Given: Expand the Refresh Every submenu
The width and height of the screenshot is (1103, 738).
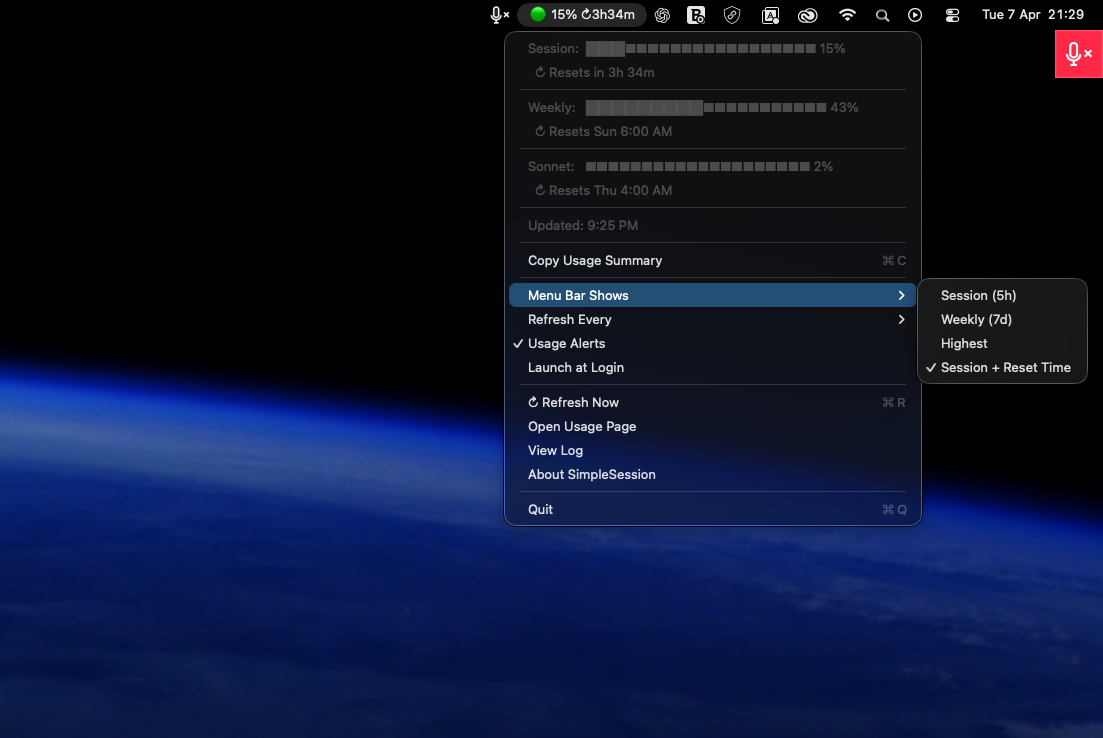Looking at the screenshot, I should tap(713, 319).
